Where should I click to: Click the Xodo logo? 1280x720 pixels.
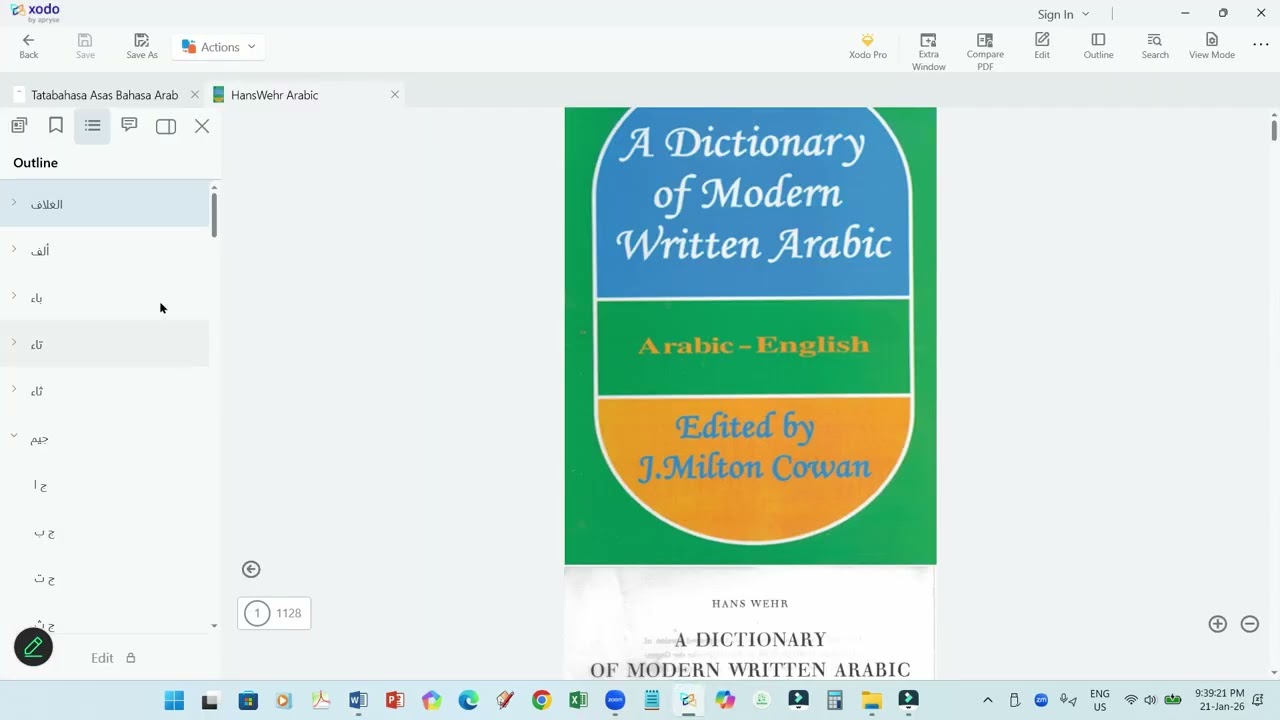35,11
